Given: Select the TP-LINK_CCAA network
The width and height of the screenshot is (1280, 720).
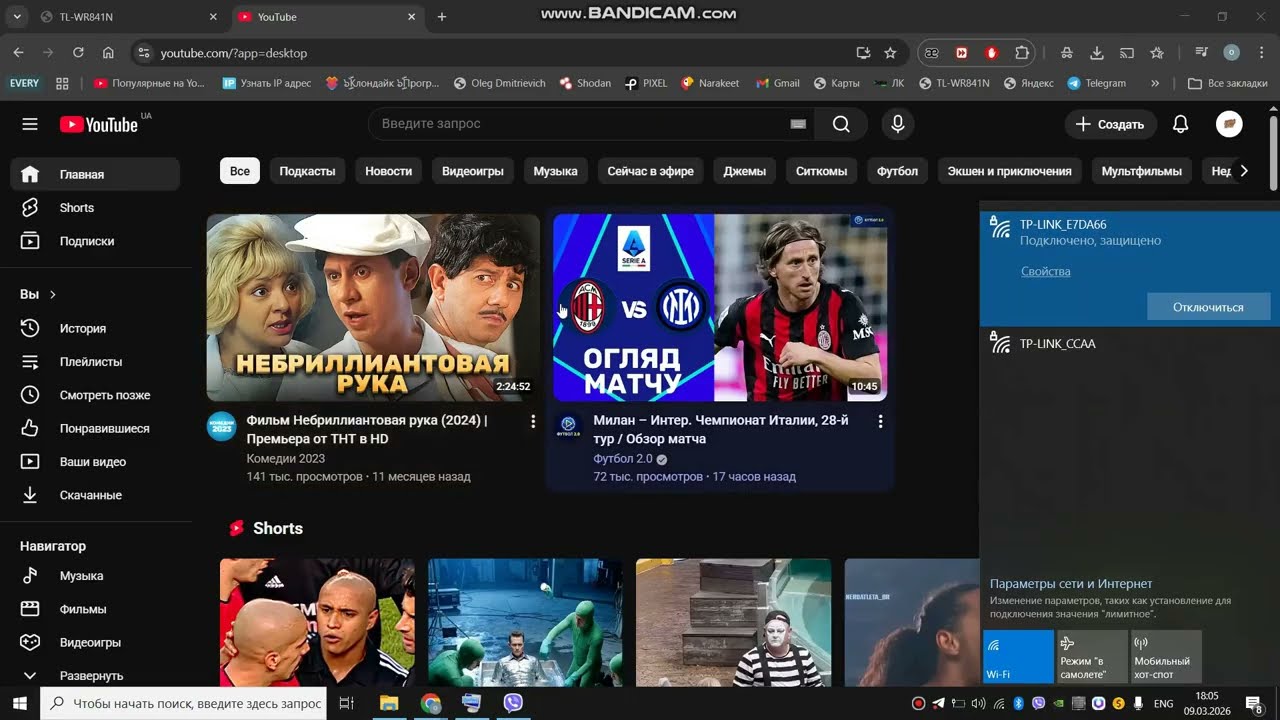Looking at the screenshot, I should 1130,344.
